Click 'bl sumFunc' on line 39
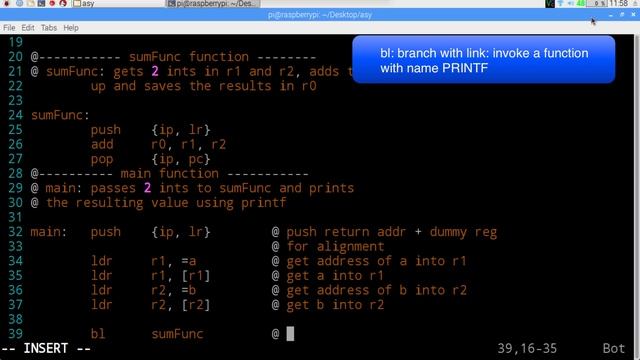 pyautogui.click(x=147, y=334)
